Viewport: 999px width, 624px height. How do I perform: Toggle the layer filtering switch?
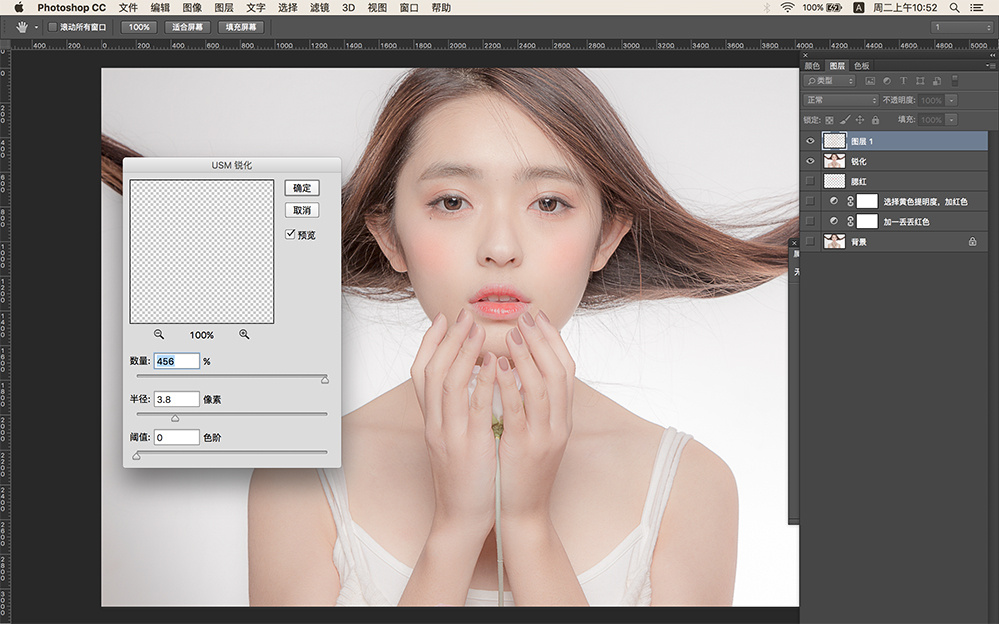pos(954,81)
